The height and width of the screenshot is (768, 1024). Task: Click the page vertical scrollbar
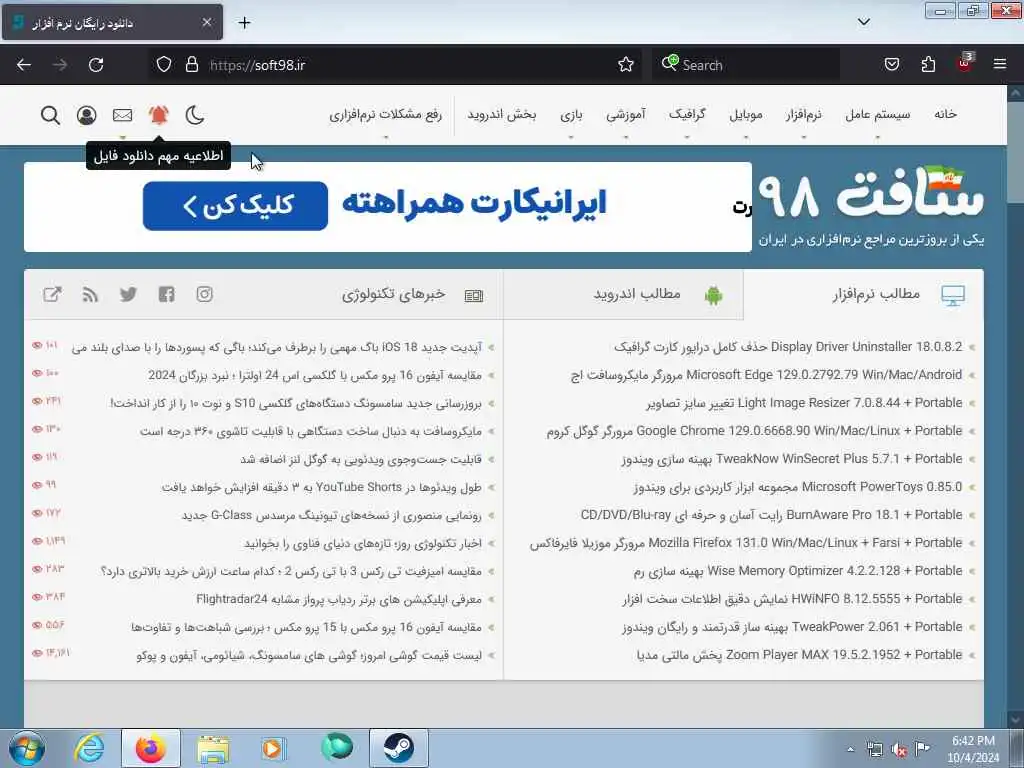pyautogui.click(x=1015, y=405)
